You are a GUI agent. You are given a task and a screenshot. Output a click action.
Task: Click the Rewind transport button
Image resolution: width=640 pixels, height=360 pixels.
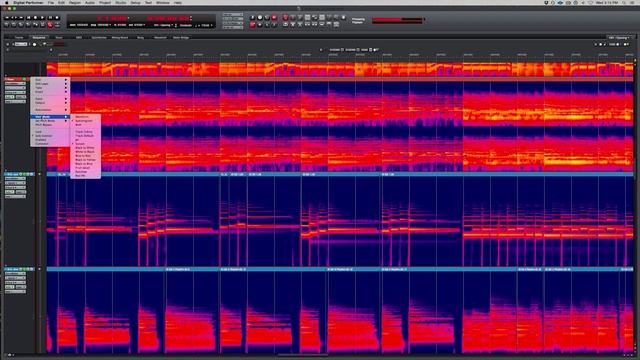click(x=7, y=18)
